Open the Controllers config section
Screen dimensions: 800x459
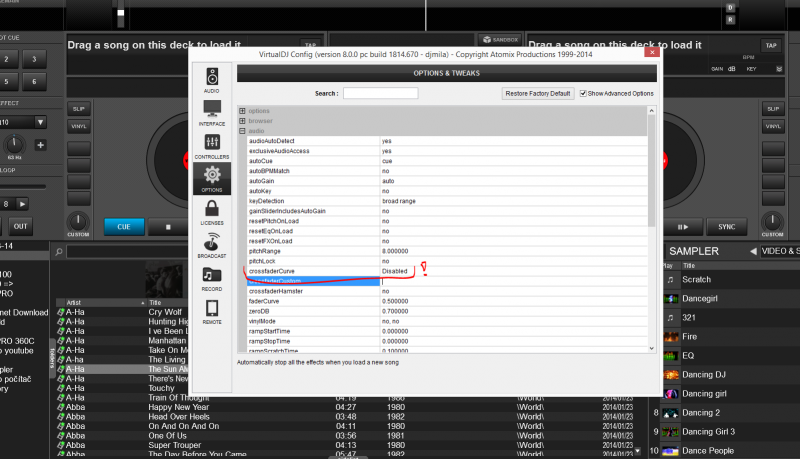(x=212, y=146)
